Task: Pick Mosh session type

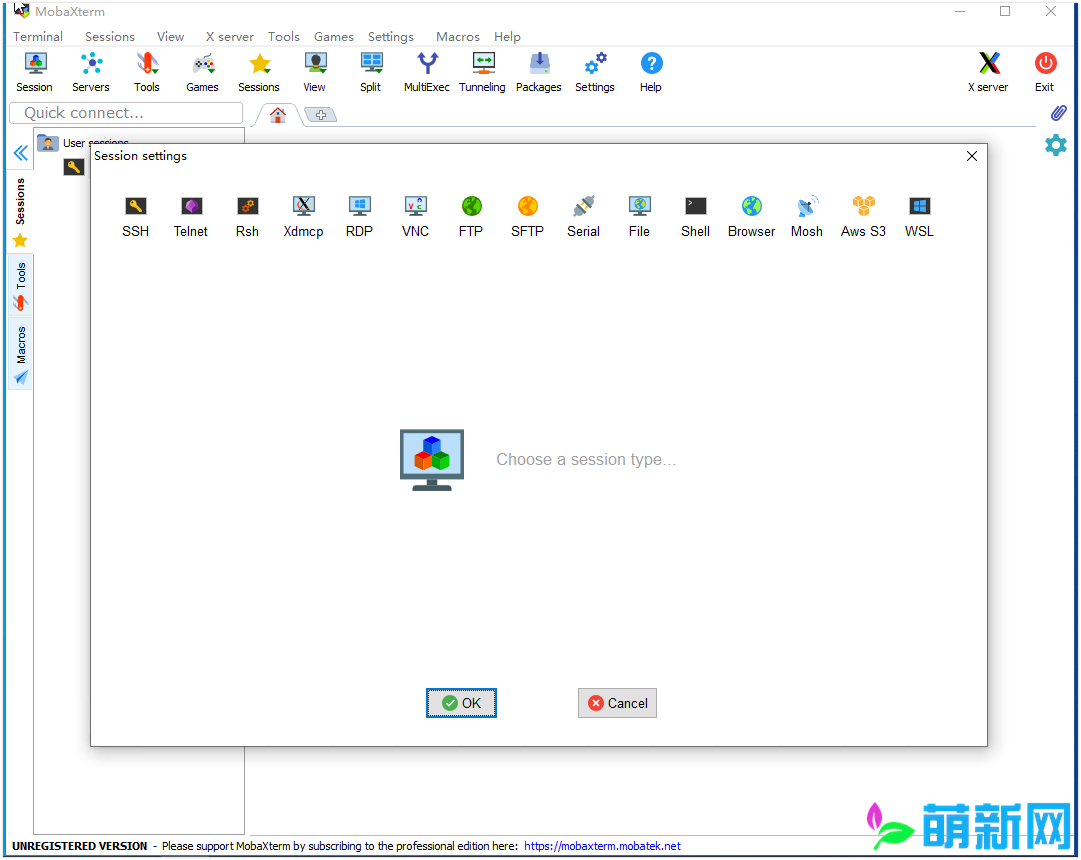Action: point(807,217)
